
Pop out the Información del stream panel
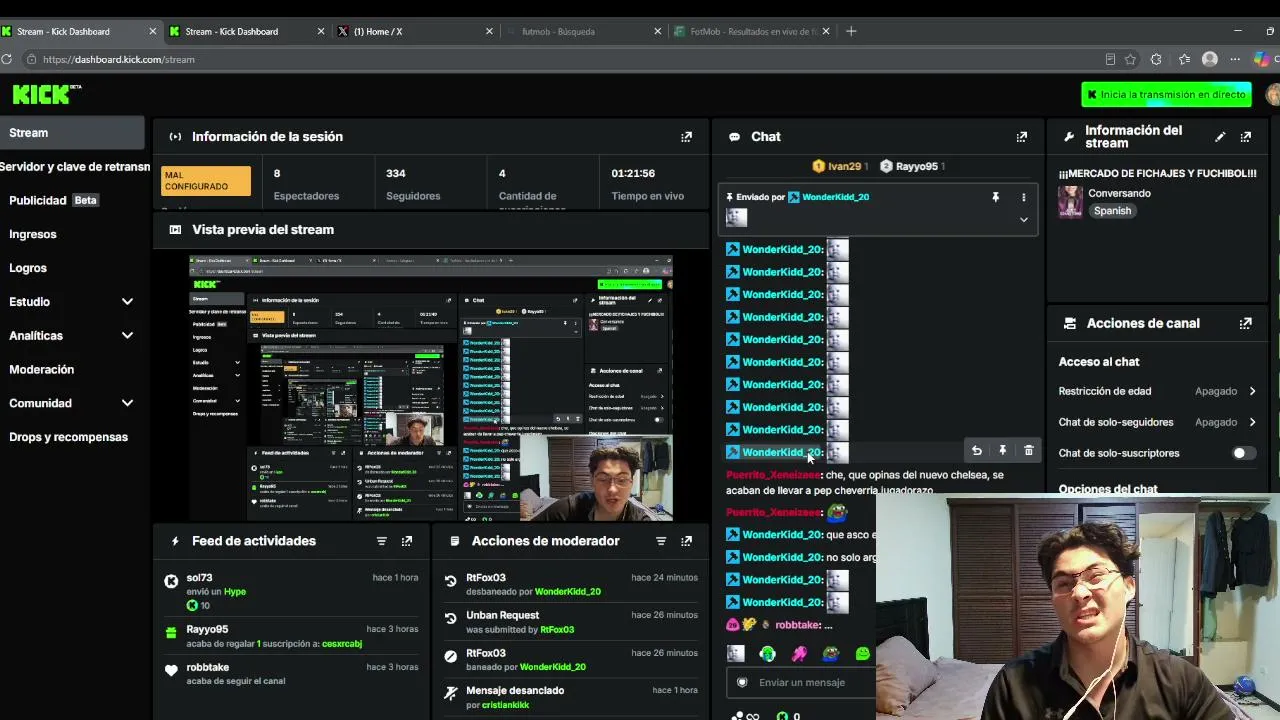point(1245,137)
